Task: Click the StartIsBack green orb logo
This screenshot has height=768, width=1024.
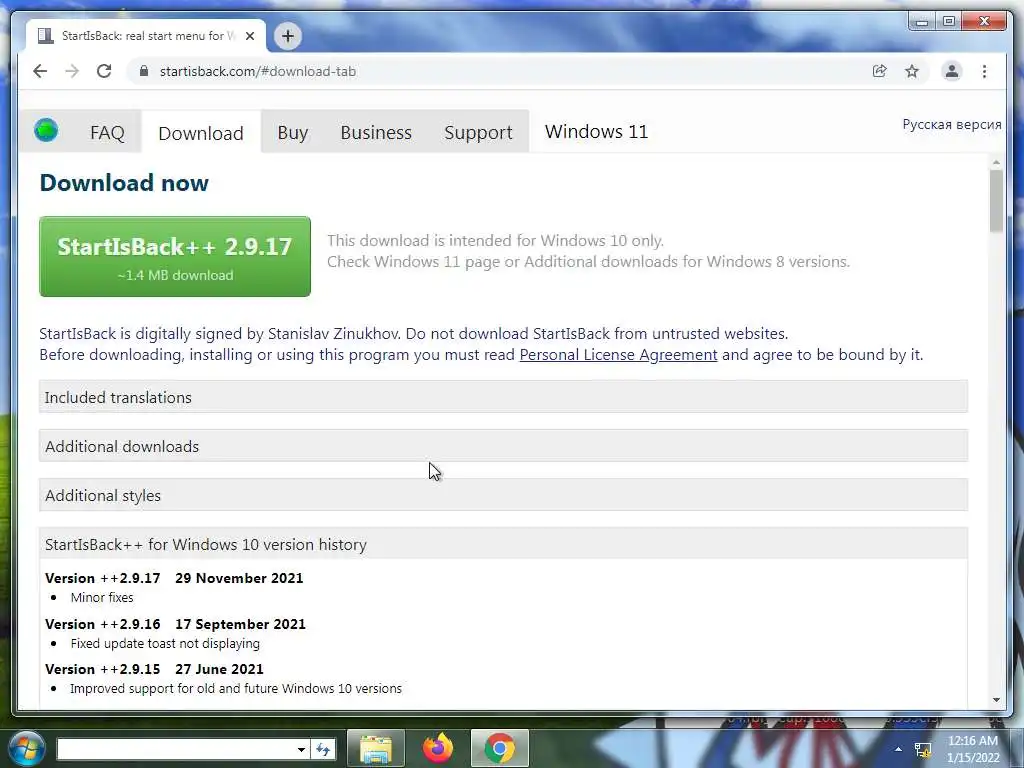Action: 46,130
